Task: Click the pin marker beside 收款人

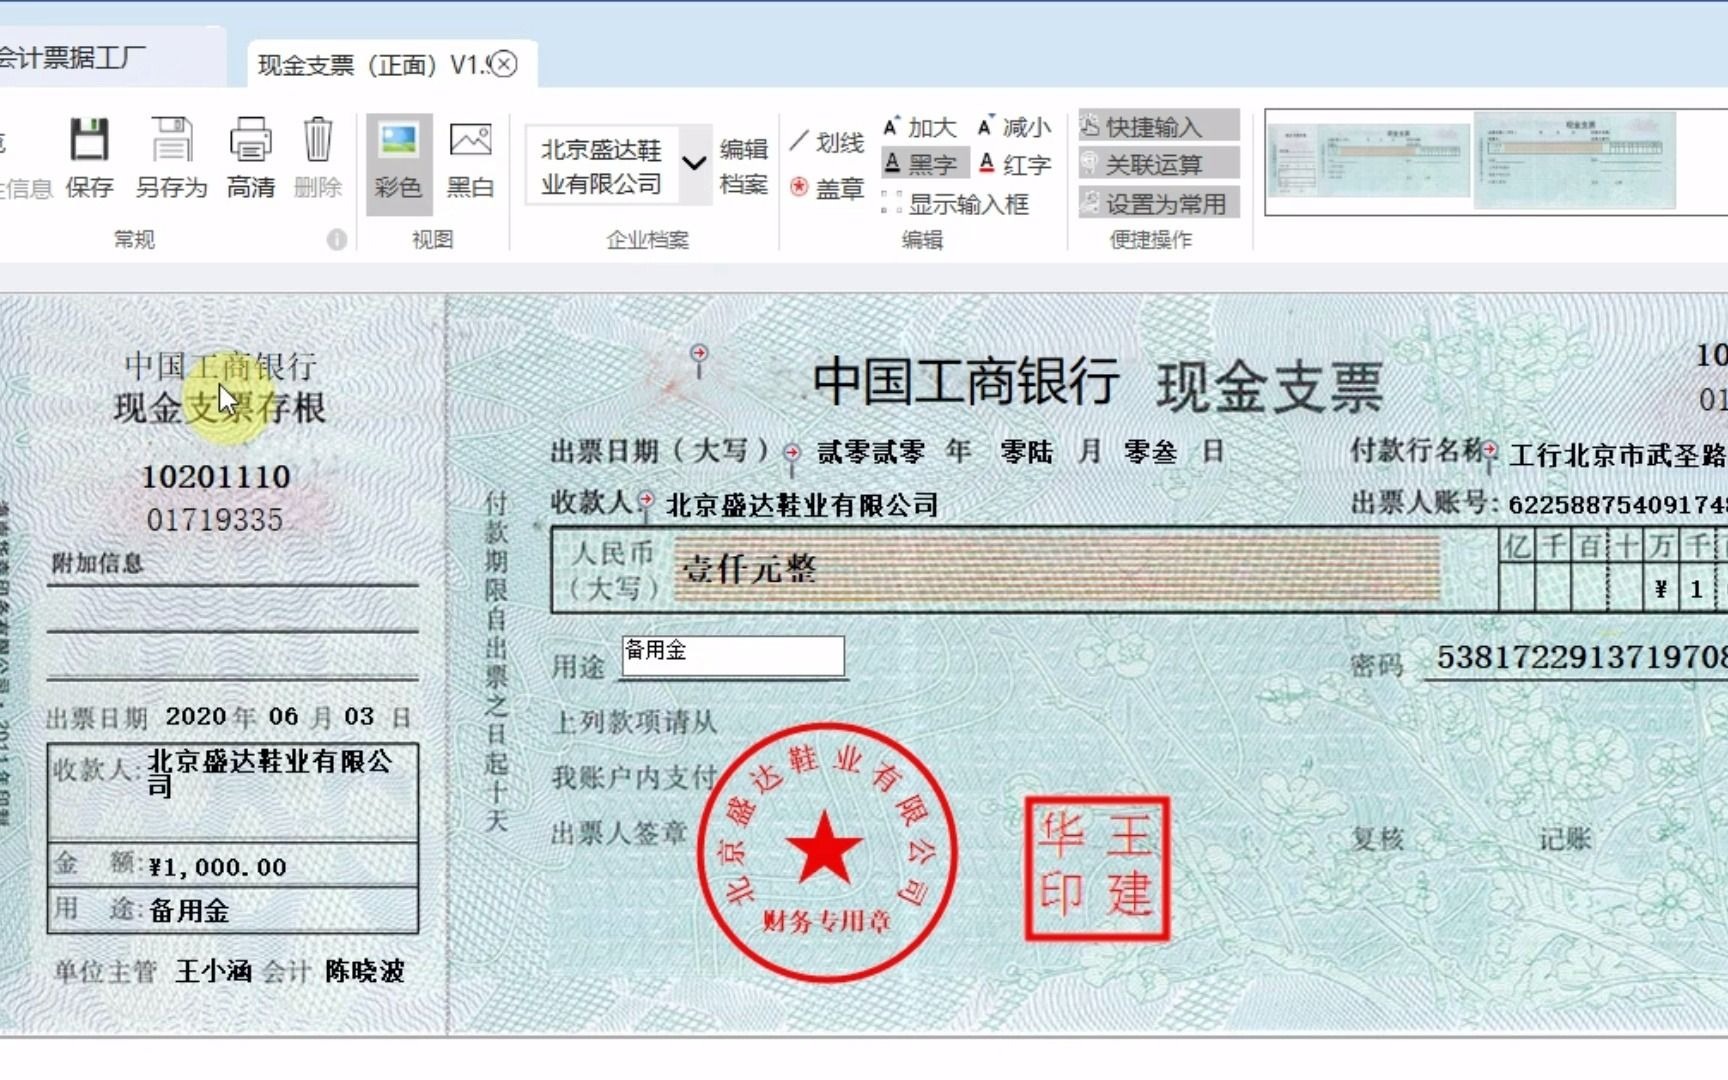Action: tap(646, 504)
